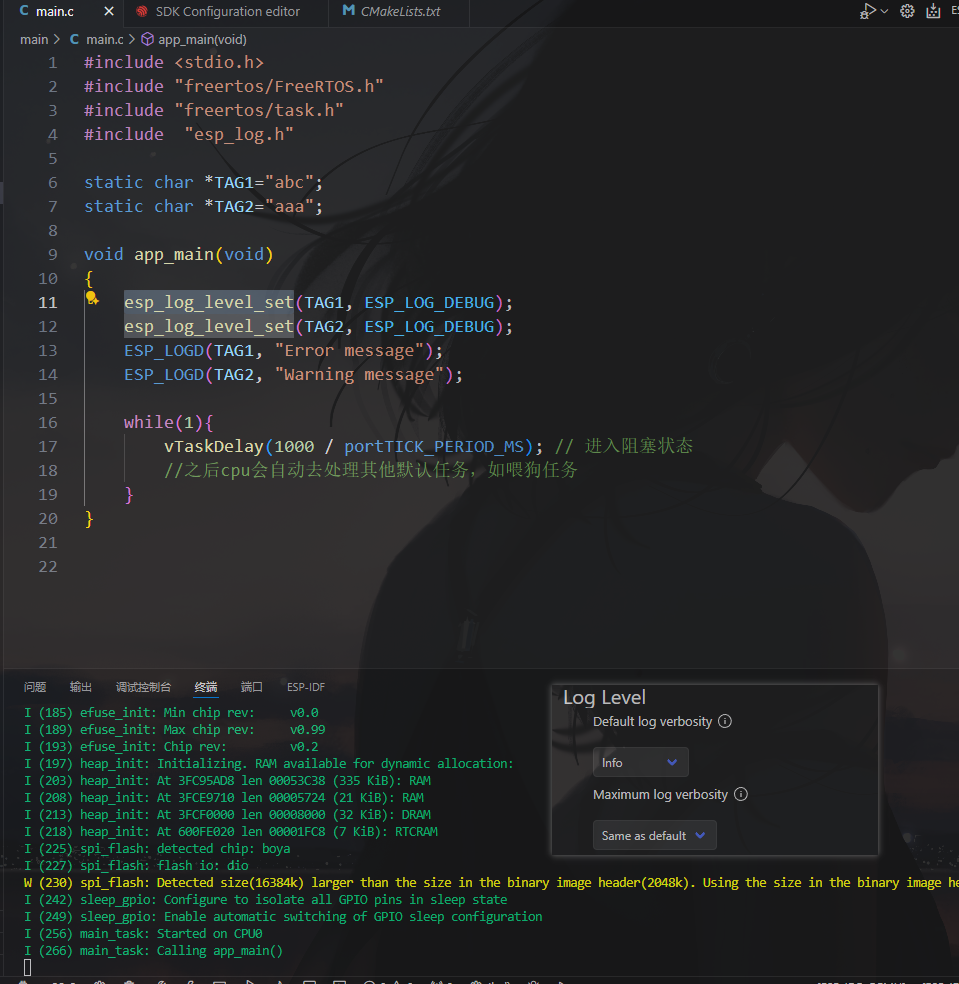Click the '进入阻塞状态' comment
Image resolution: width=959 pixels, height=984 pixels.
639,446
